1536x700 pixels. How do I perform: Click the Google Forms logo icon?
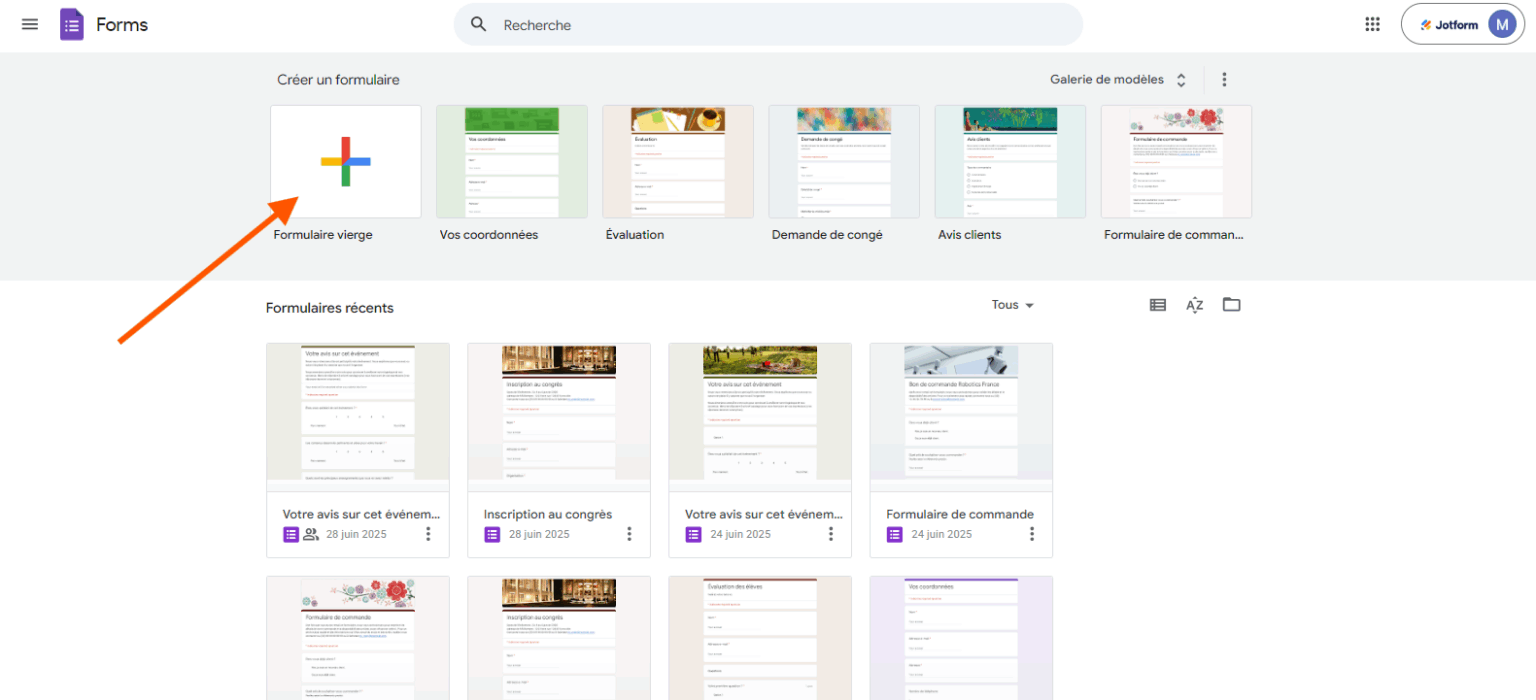click(71, 23)
